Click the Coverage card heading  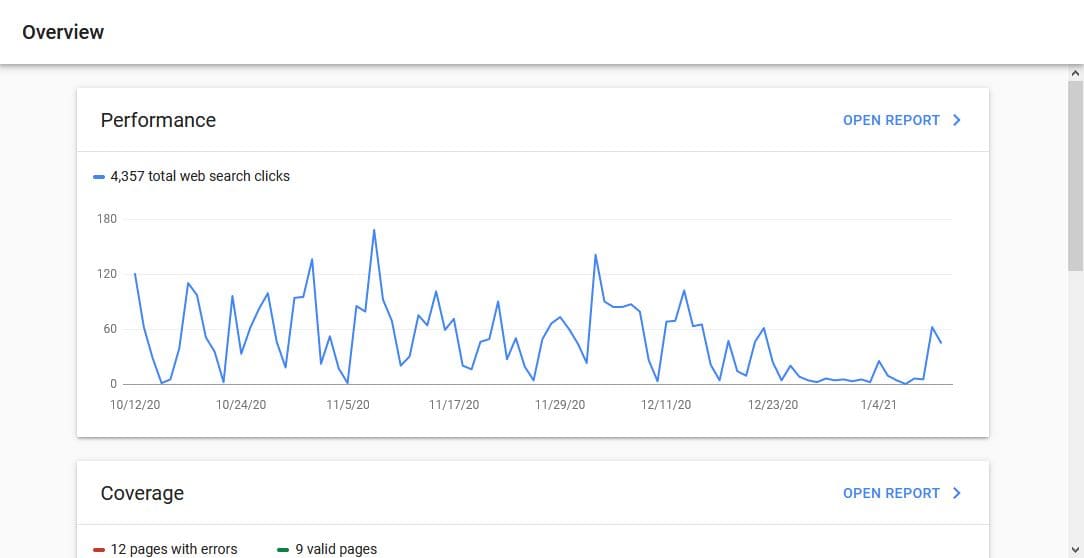[142, 493]
